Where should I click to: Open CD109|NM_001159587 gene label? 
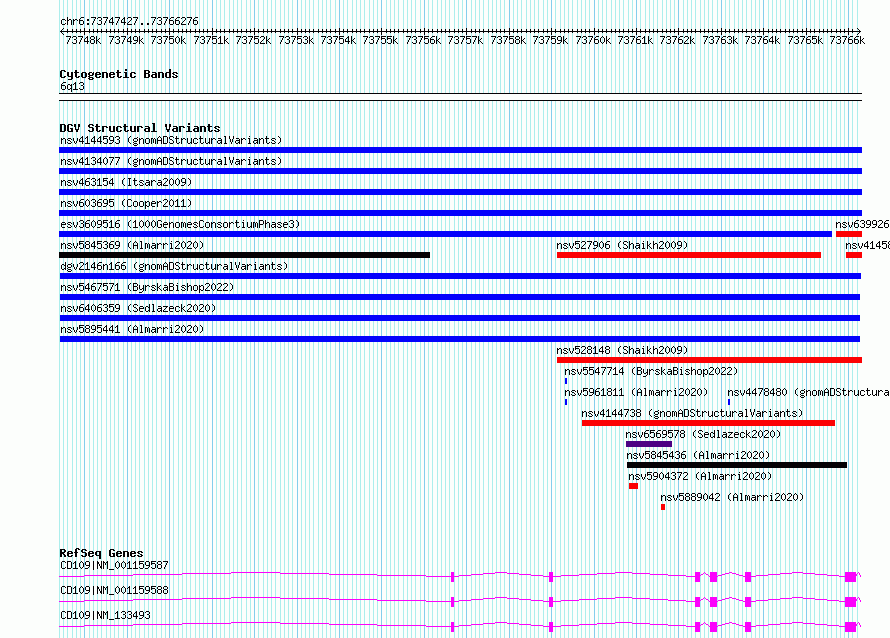[x=114, y=565]
